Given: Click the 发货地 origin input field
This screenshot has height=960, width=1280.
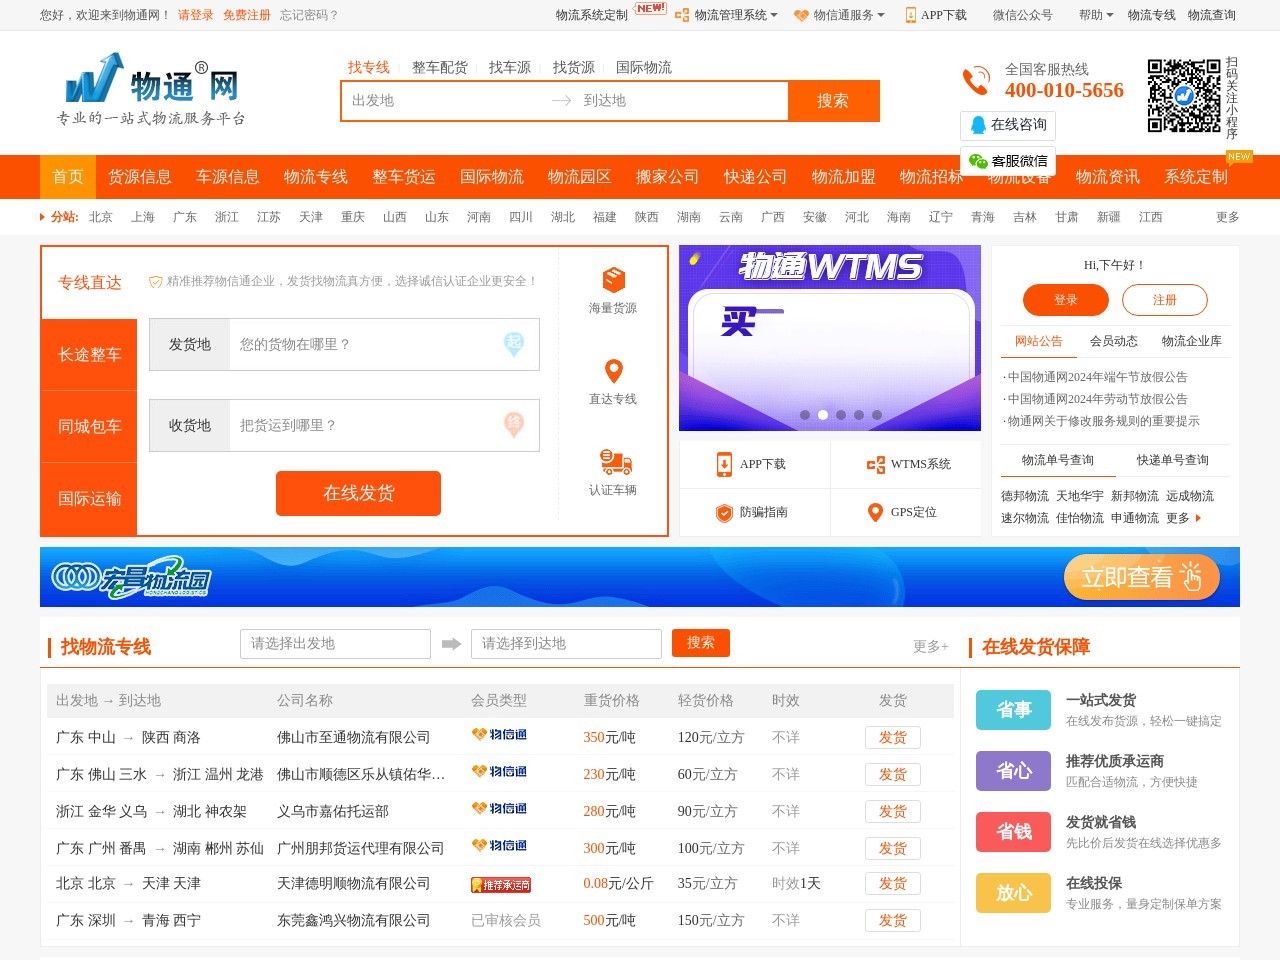Looking at the screenshot, I should pos(365,344).
